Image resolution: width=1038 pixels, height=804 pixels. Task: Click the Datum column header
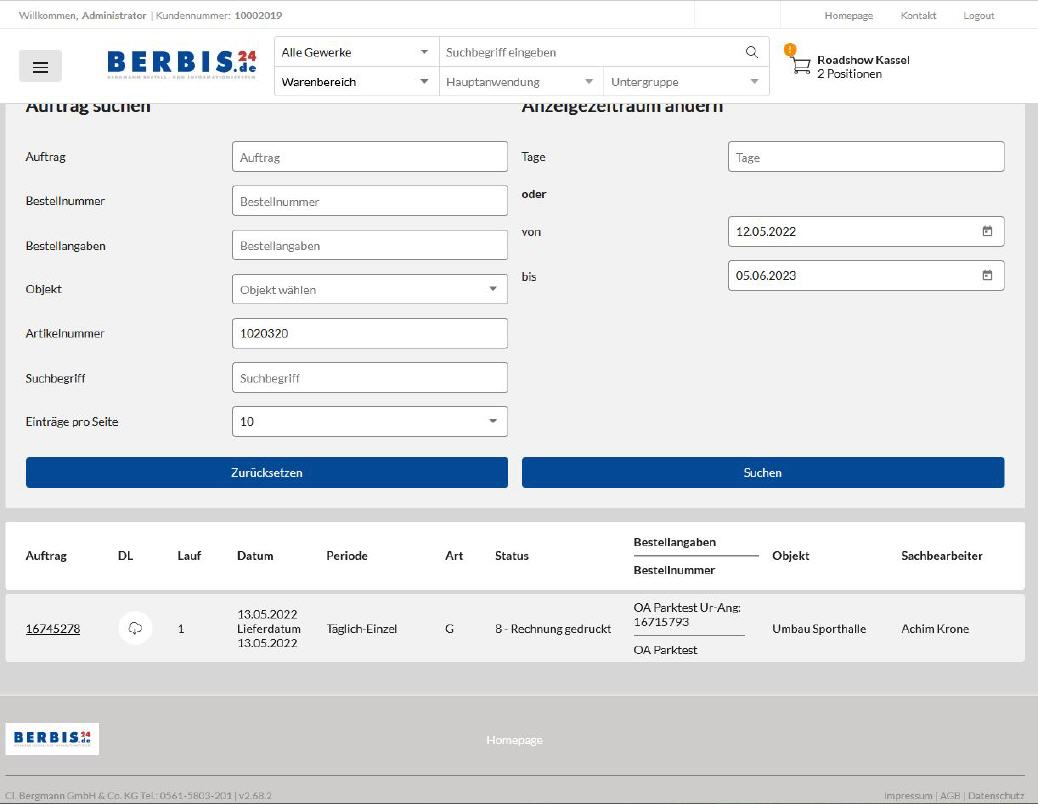pos(255,556)
